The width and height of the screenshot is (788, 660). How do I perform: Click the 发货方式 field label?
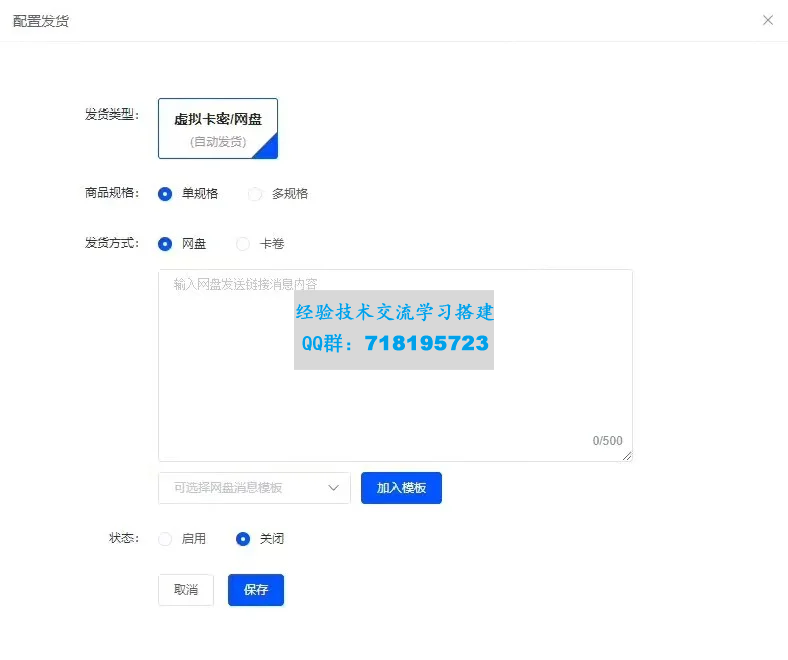pos(111,243)
